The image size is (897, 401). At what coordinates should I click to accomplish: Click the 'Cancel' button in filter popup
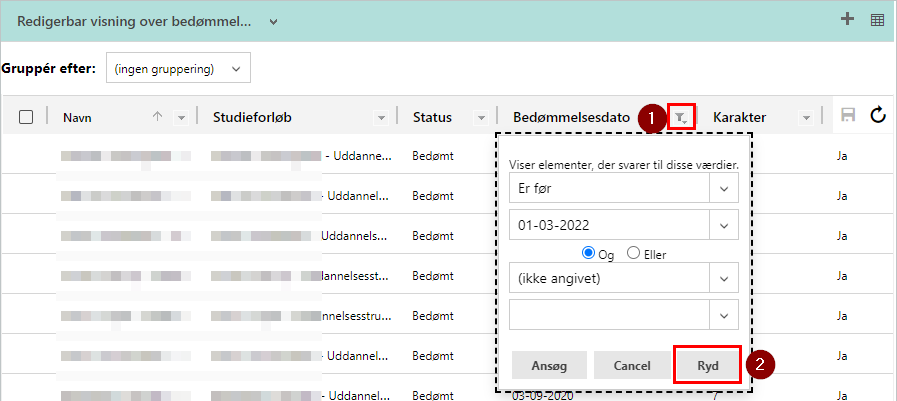point(631,365)
